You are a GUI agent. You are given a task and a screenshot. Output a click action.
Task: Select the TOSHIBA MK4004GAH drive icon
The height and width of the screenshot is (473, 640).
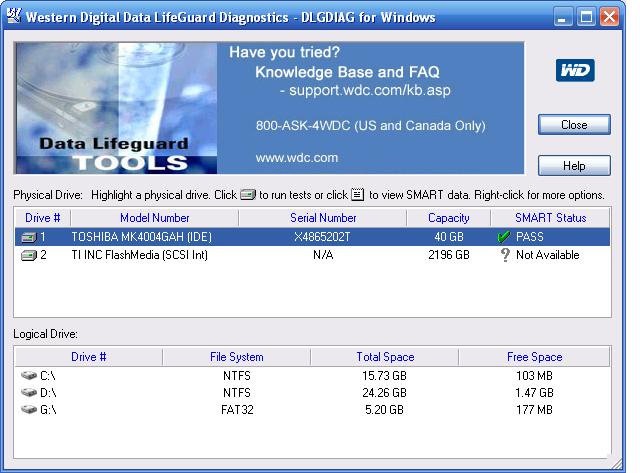pyautogui.click(x=29, y=237)
